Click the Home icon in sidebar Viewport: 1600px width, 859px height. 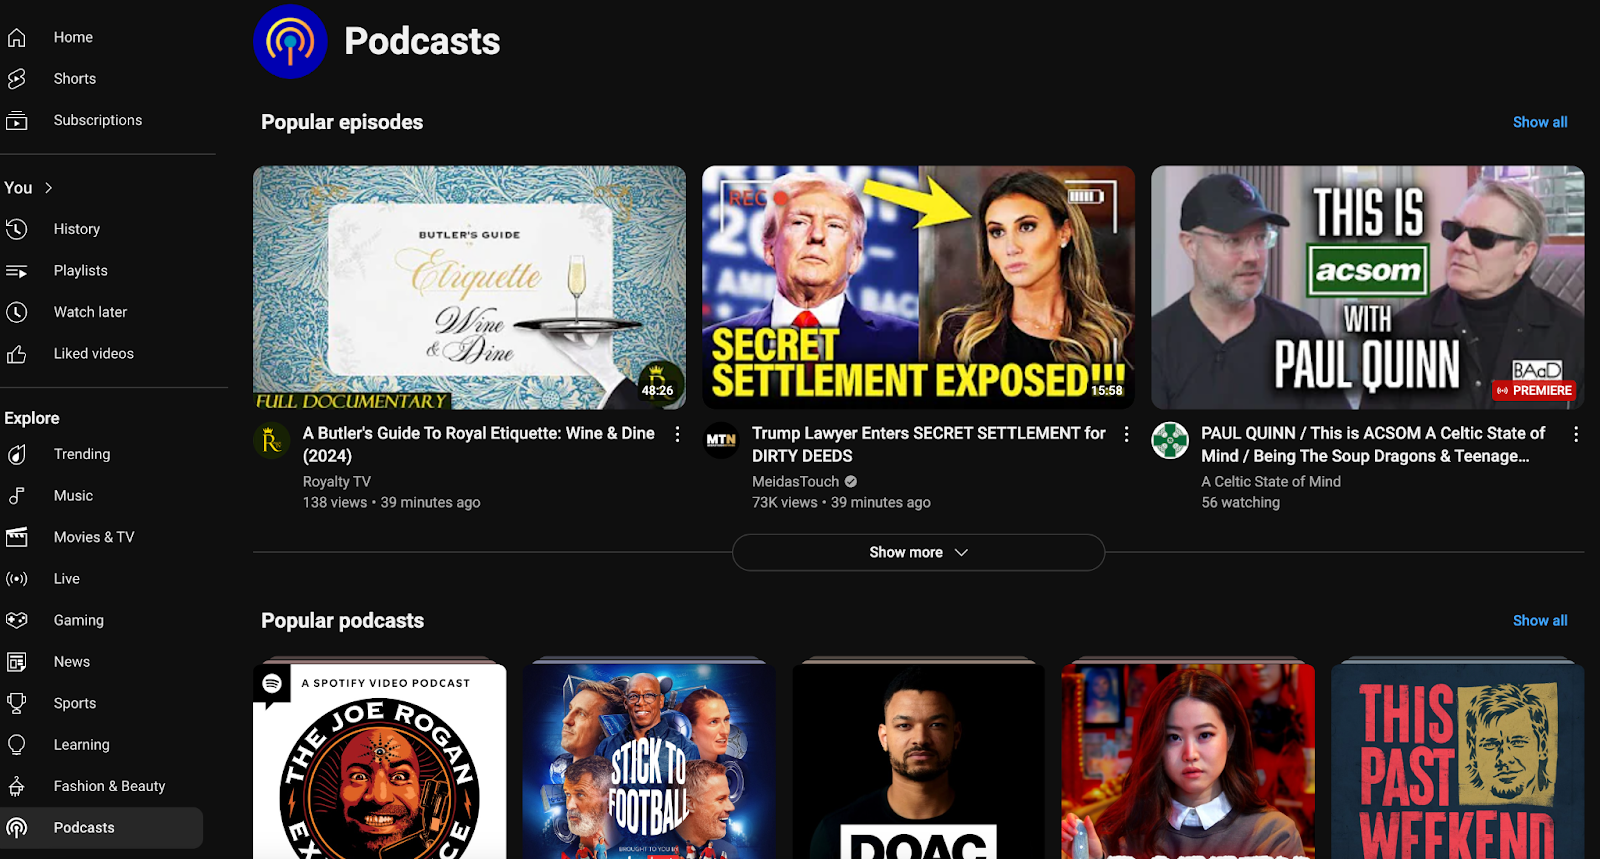point(16,37)
